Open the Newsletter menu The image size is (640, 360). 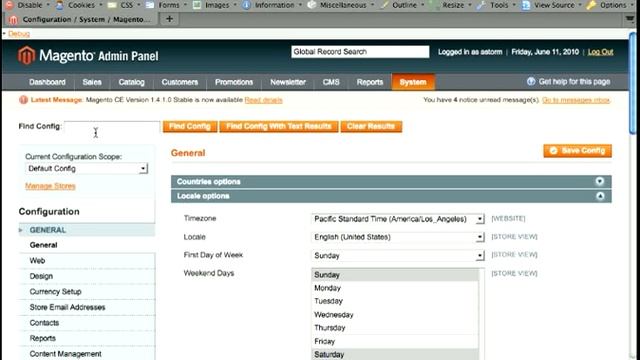(288, 82)
